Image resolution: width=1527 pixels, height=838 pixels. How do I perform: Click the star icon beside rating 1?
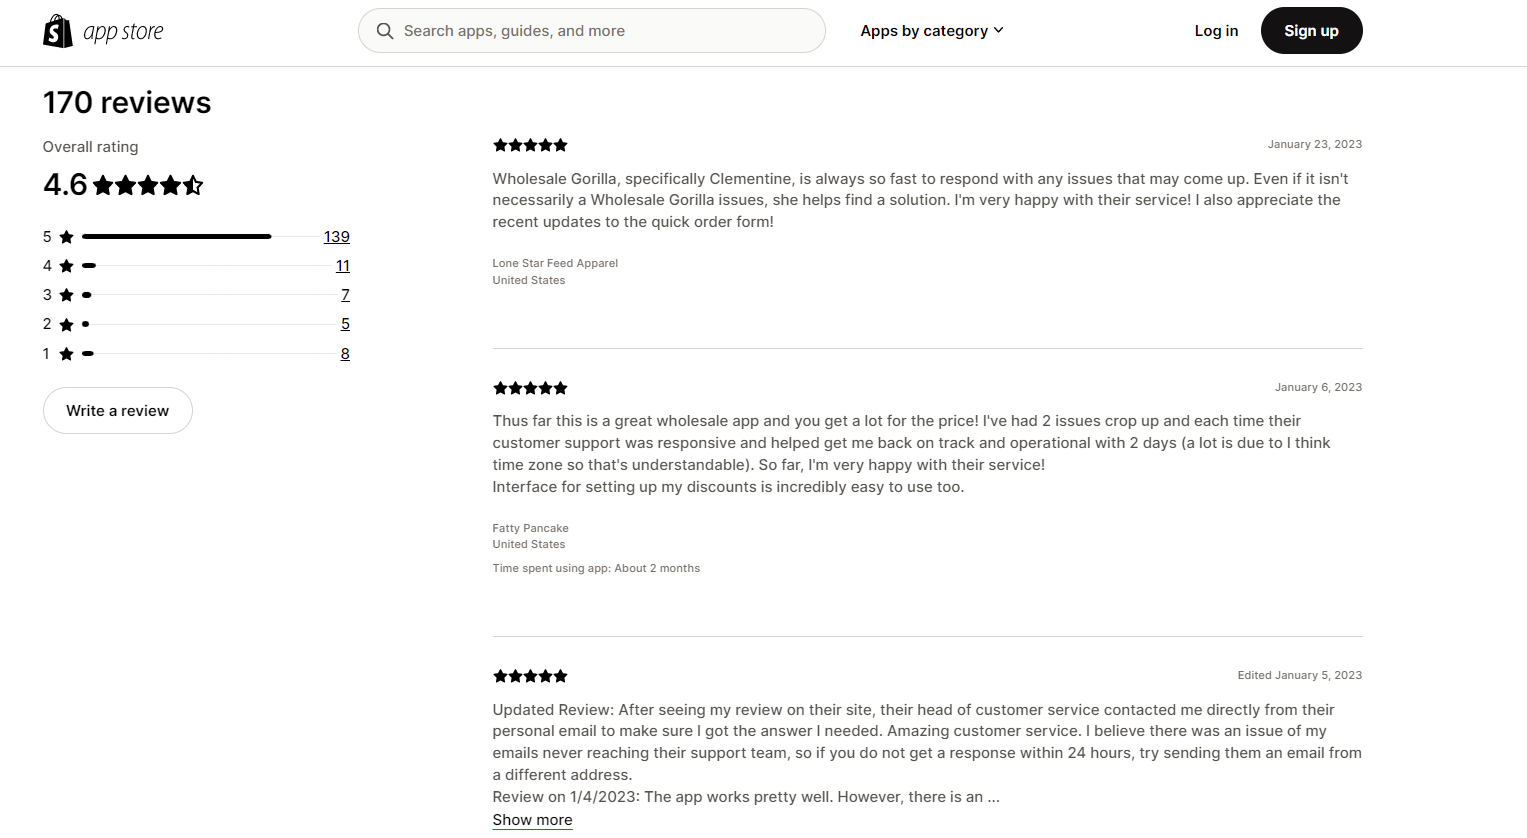[x=66, y=354]
